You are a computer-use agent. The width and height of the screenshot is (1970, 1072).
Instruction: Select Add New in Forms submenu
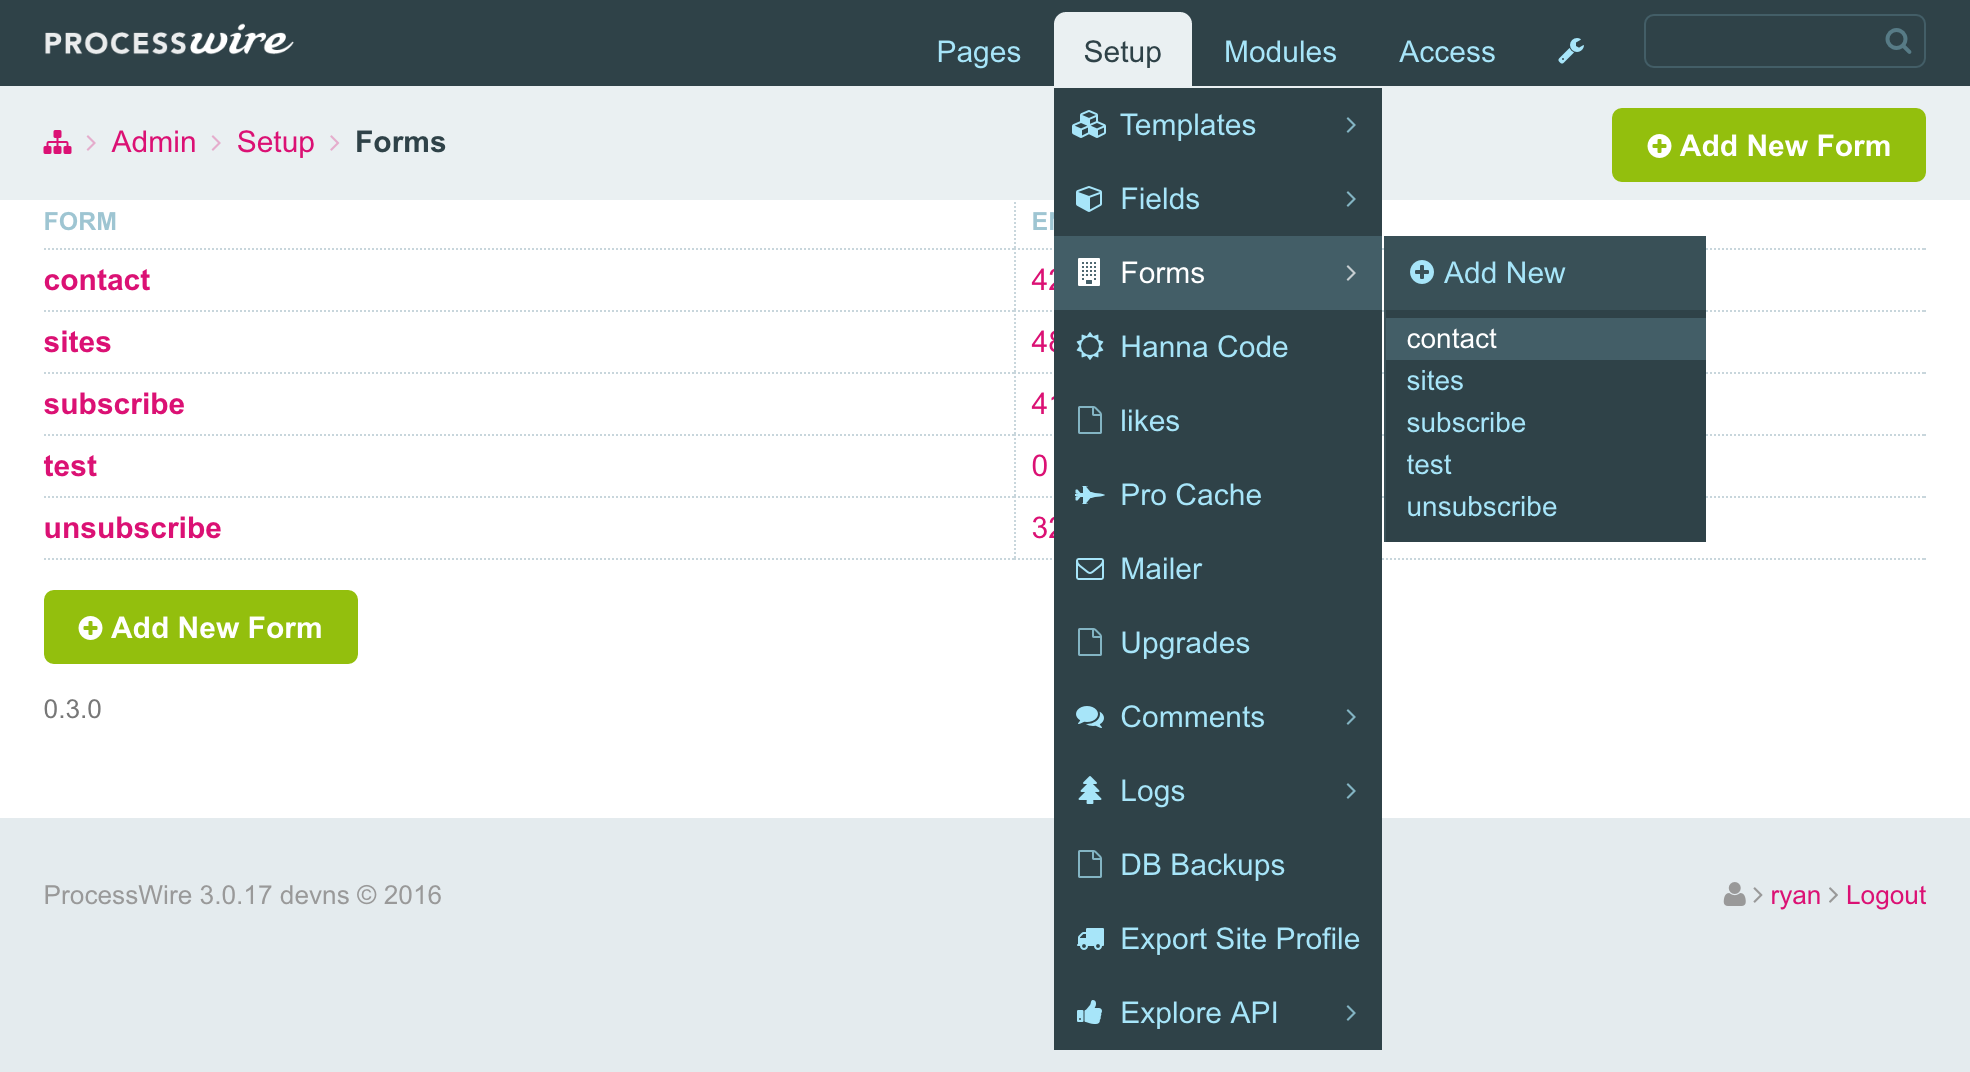(1545, 273)
